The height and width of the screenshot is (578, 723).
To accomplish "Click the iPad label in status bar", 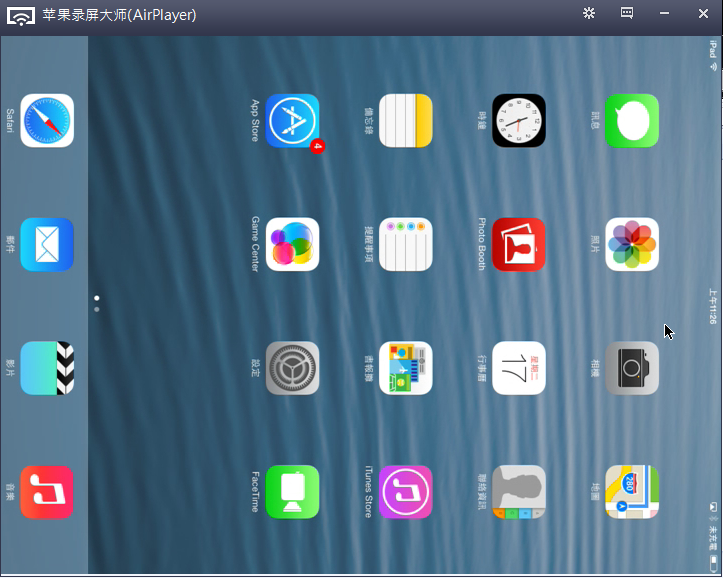I will 713,49.
